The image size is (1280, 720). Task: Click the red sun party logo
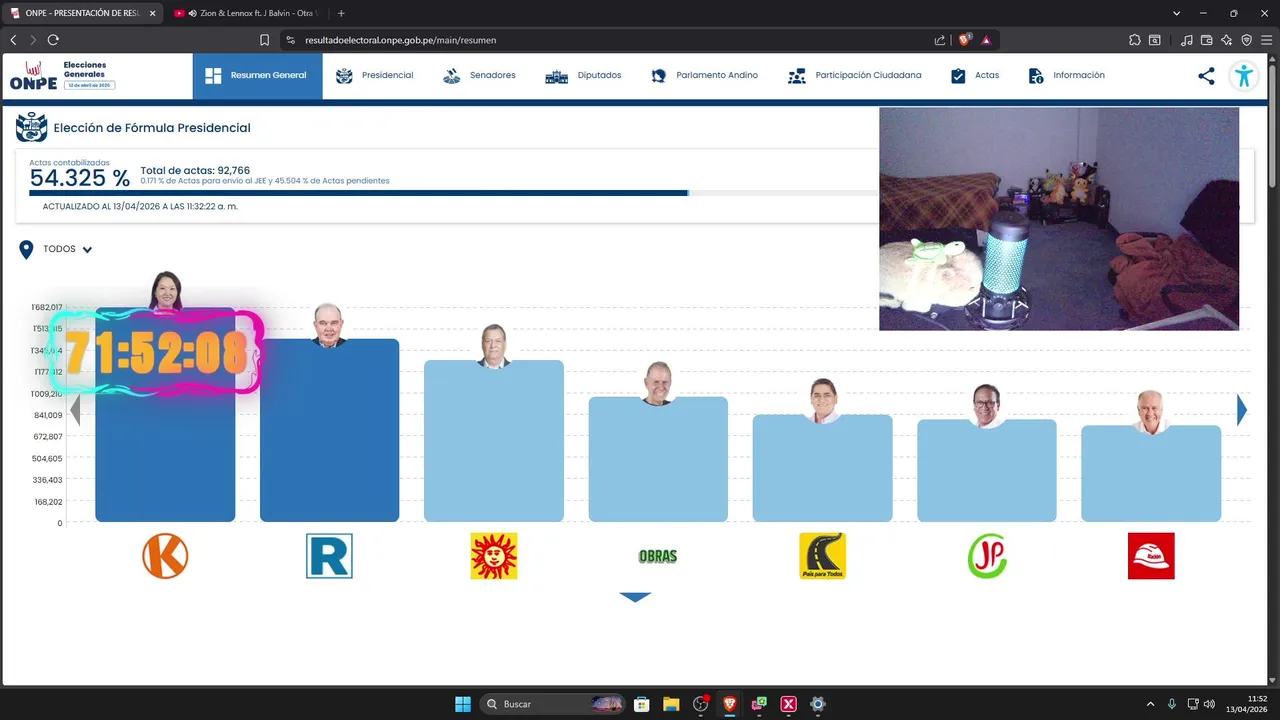coord(494,556)
